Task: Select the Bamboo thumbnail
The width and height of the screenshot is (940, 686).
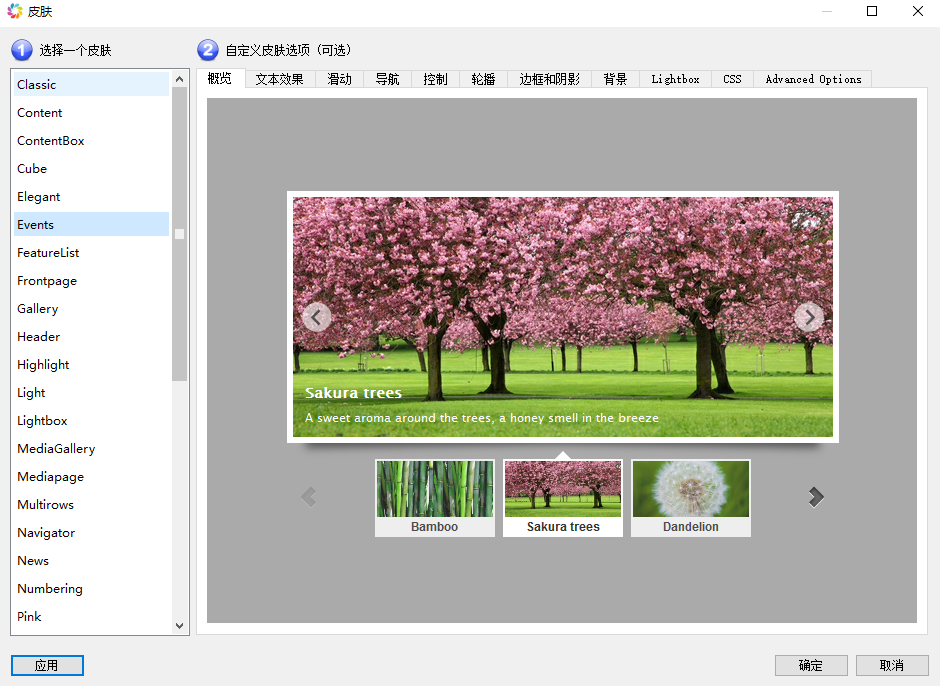Action: (434, 498)
